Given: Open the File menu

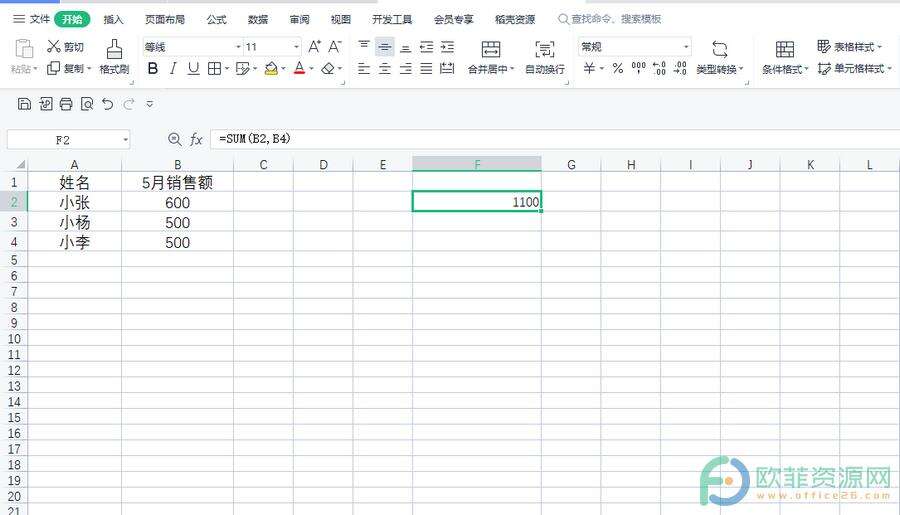Looking at the screenshot, I should tap(32, 19).
